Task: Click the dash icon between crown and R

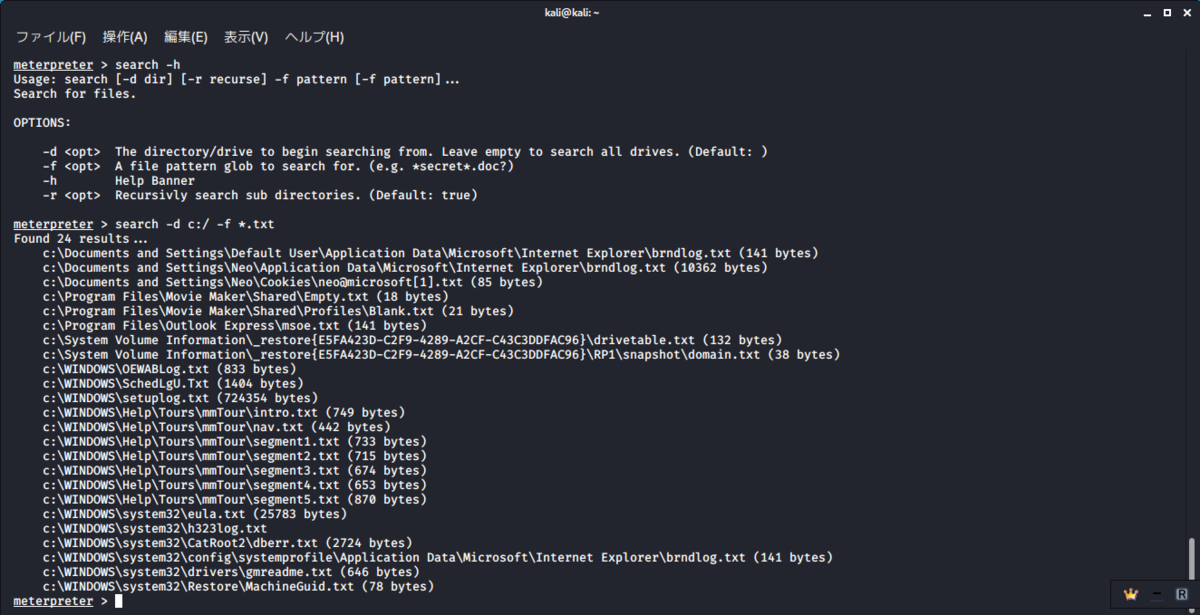Action: [1157, 594]
